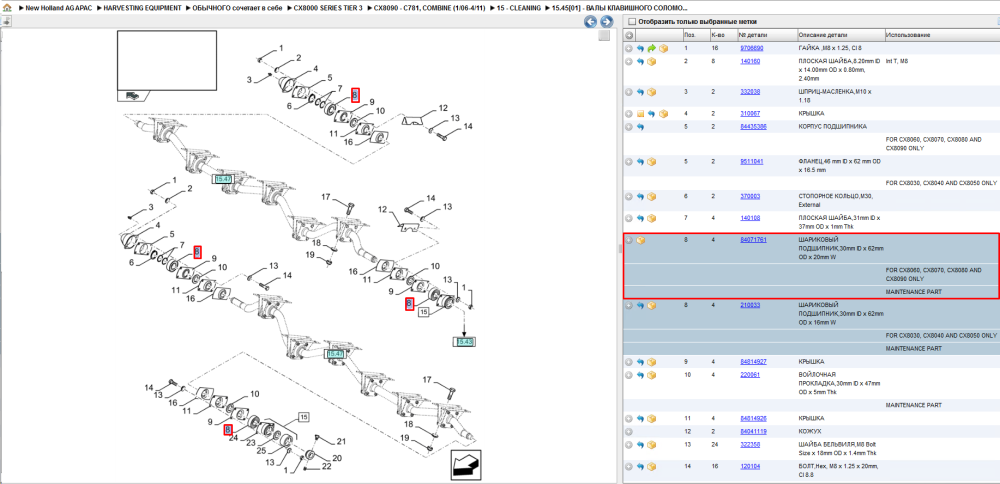This screenshot has height=484, width=1000.
Task: Click usage text 'Int T, M8'
Action: [897, 62]
